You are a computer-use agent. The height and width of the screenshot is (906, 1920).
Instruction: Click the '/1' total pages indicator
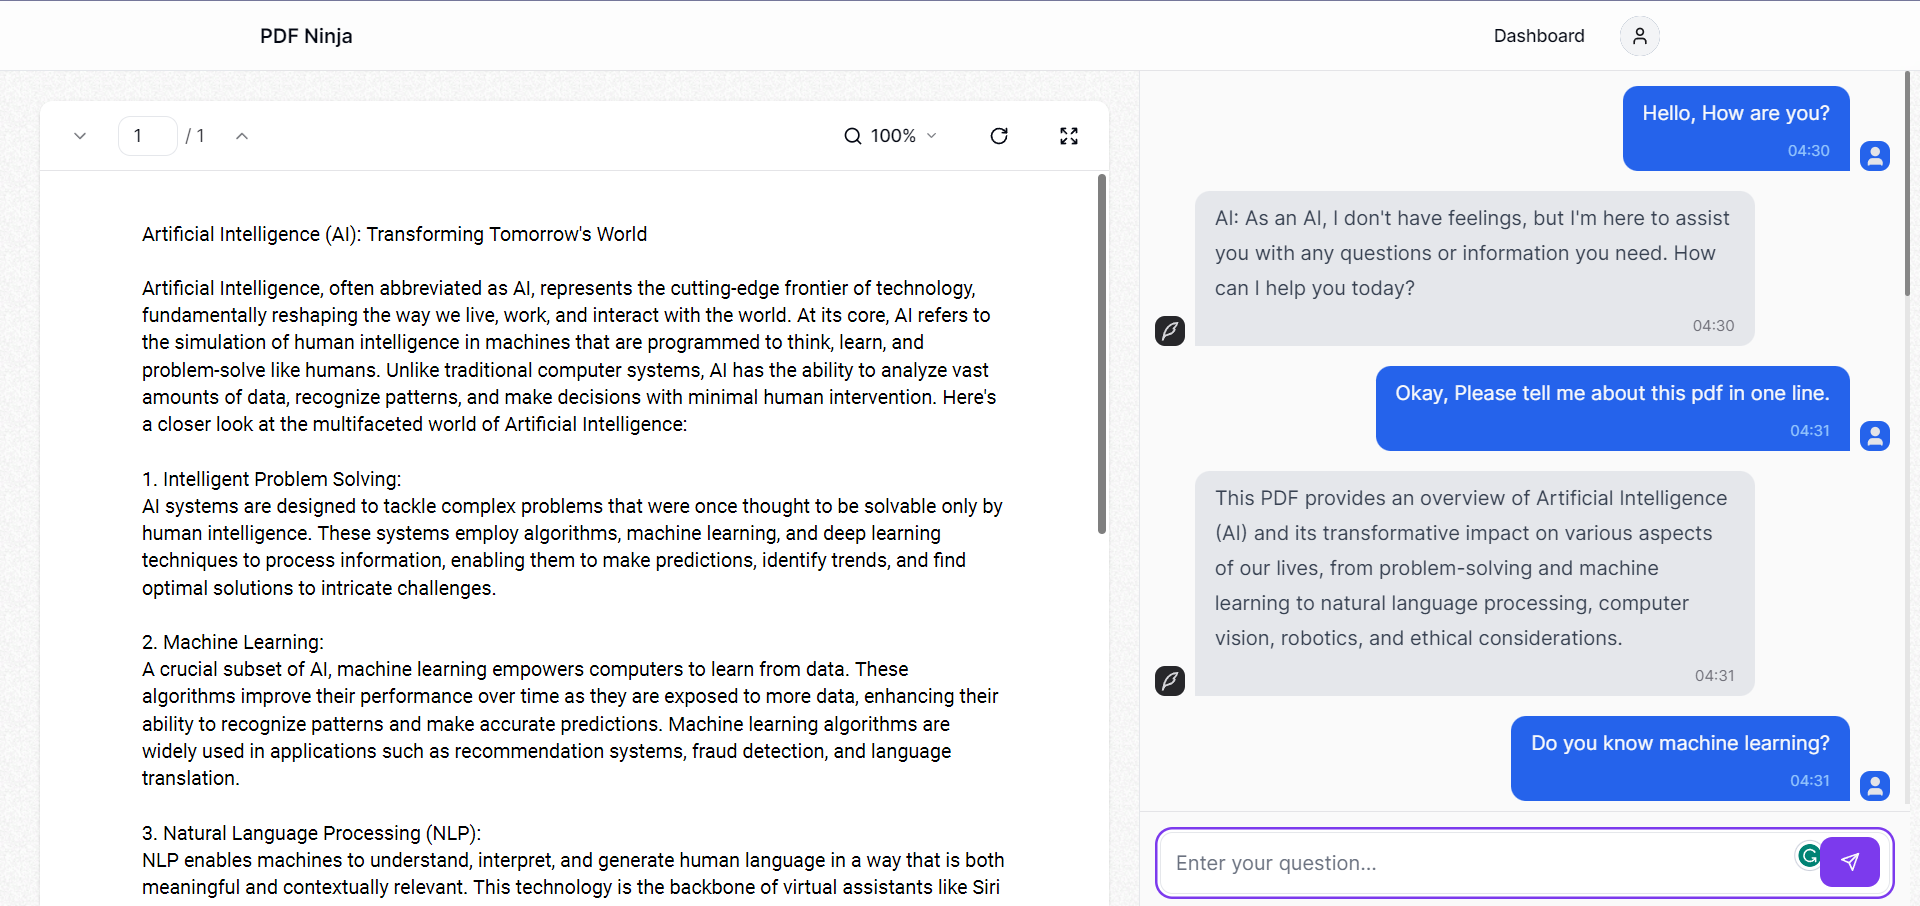point(196,135)
